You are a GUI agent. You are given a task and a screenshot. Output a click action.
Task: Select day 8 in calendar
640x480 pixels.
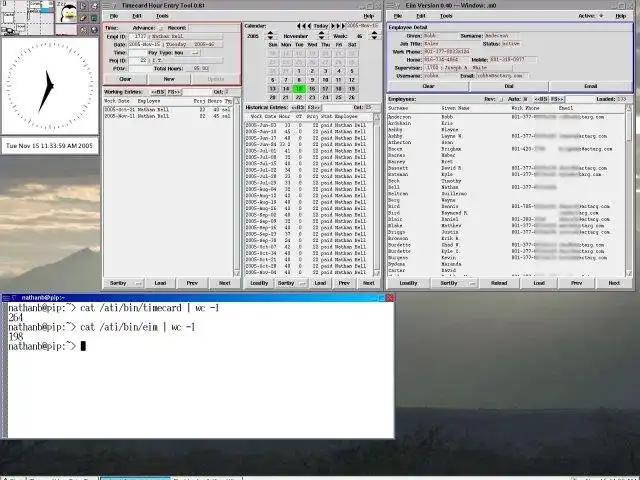(299, 80)
